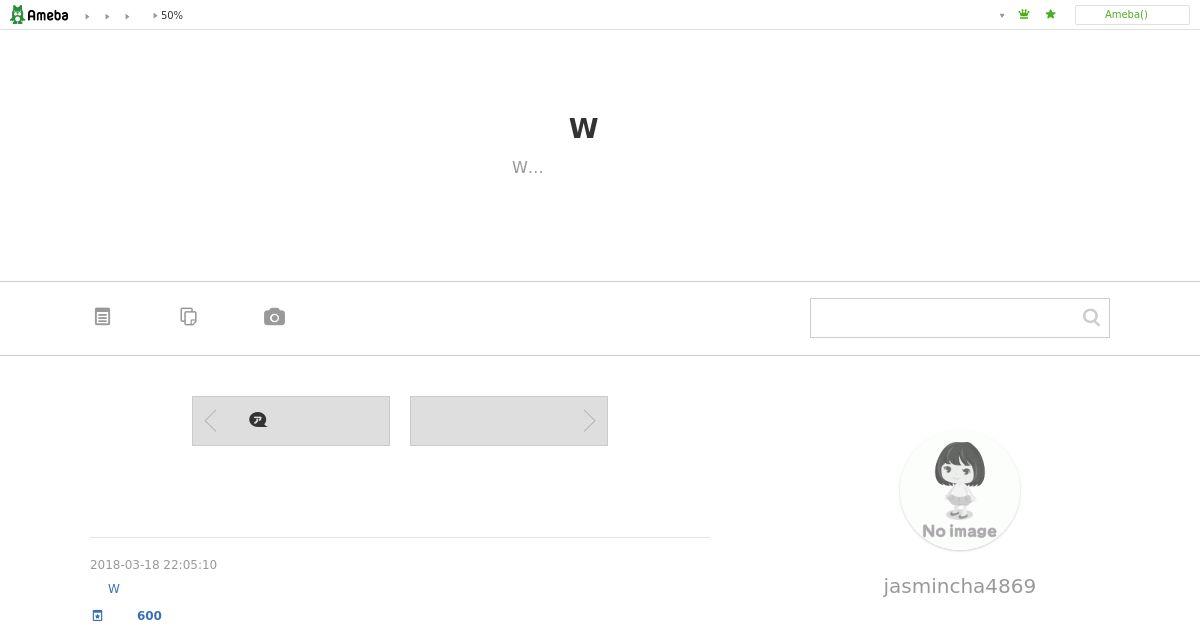Click the Ameba logo in the top bar
This screenshot has height=630, width=1200.
tap(39, 15)
